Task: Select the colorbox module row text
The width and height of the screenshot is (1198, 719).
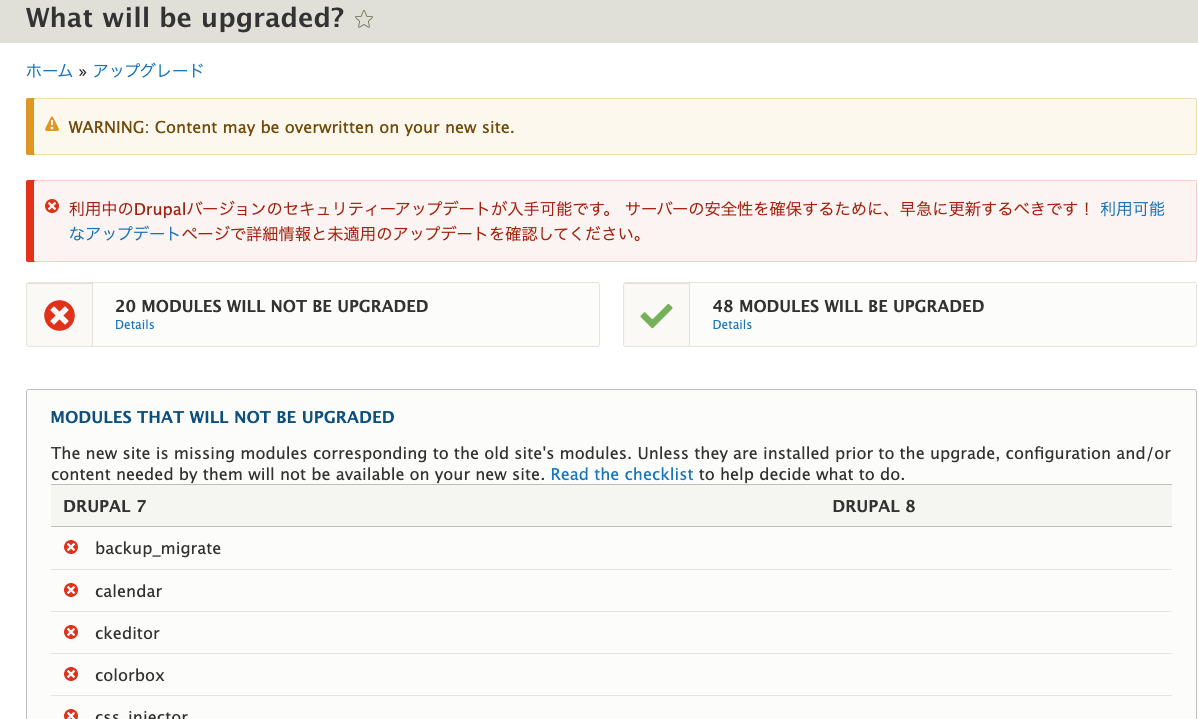Action: [x=130, y=675]
